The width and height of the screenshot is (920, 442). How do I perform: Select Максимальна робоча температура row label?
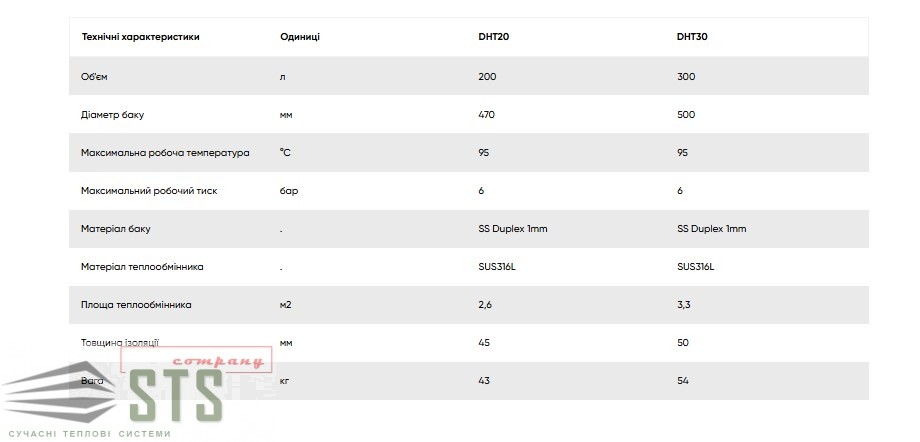tap(165, 153)
